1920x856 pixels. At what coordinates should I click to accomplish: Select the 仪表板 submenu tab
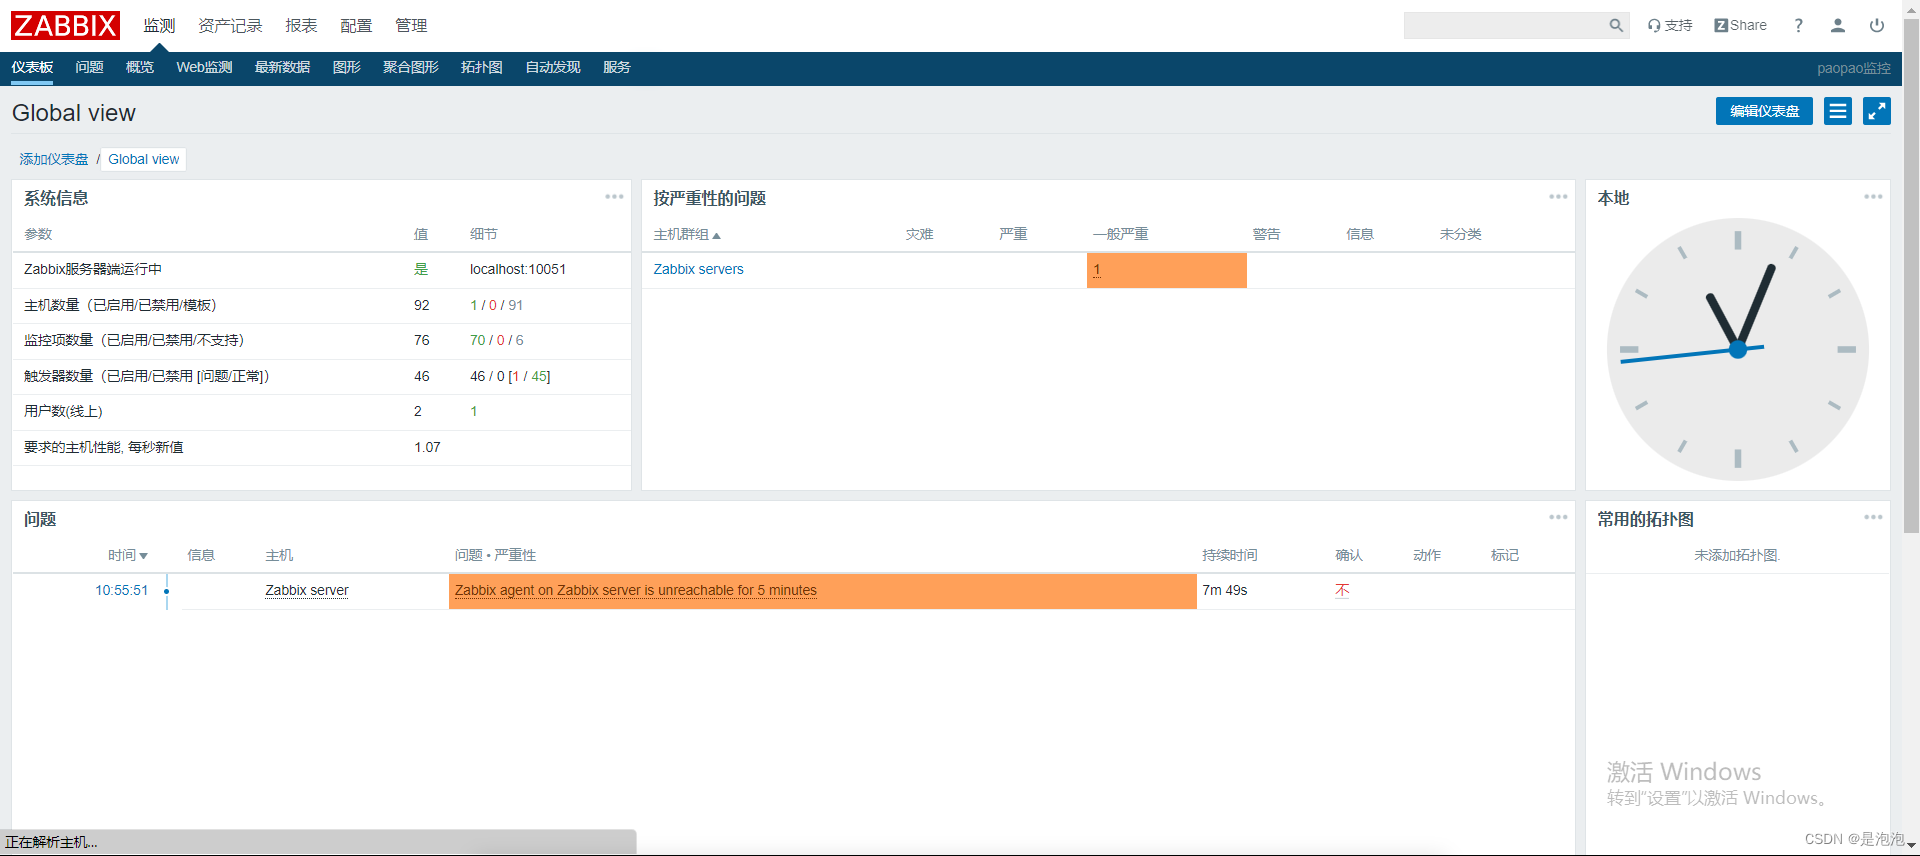coord(32,68)
